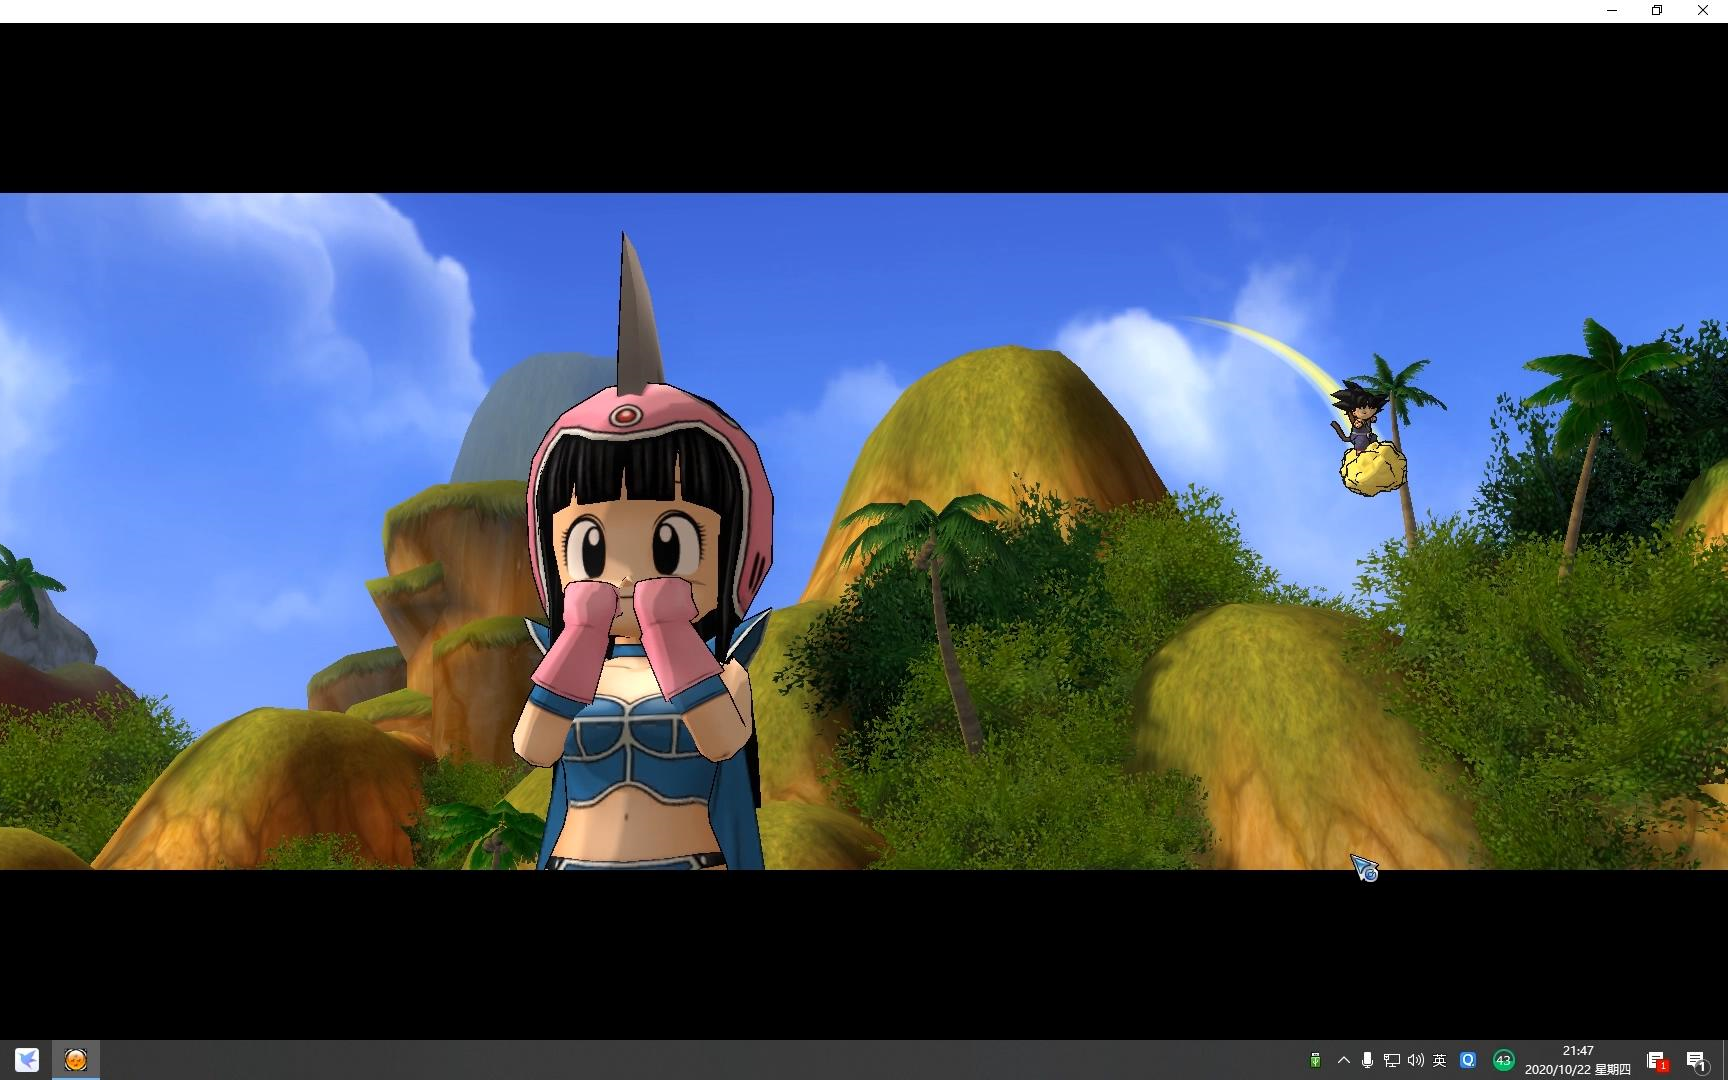This screenshot has width=1728, height=1080.
Task: Open the blue Q tray icon
Action: tap(1468, 1060)
